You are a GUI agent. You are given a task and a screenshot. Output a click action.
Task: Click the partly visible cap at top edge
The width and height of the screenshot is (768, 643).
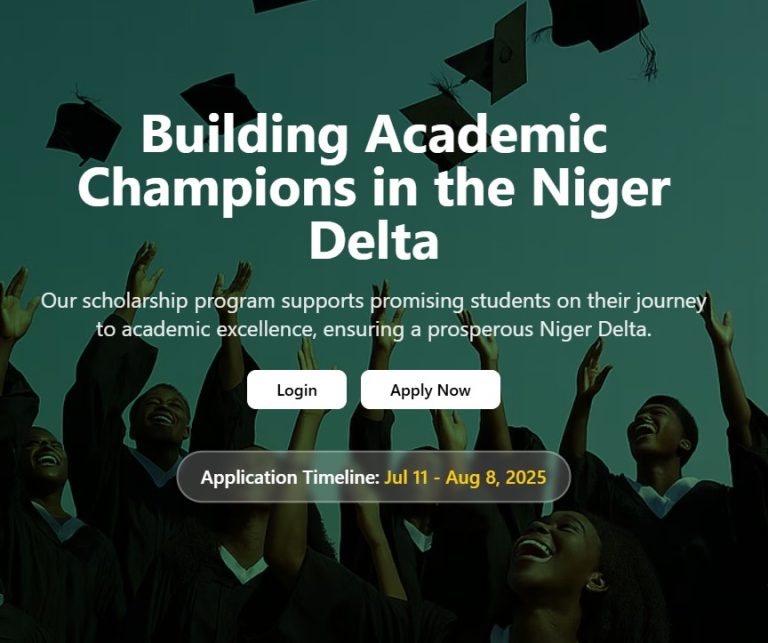[x=285, y=5]
